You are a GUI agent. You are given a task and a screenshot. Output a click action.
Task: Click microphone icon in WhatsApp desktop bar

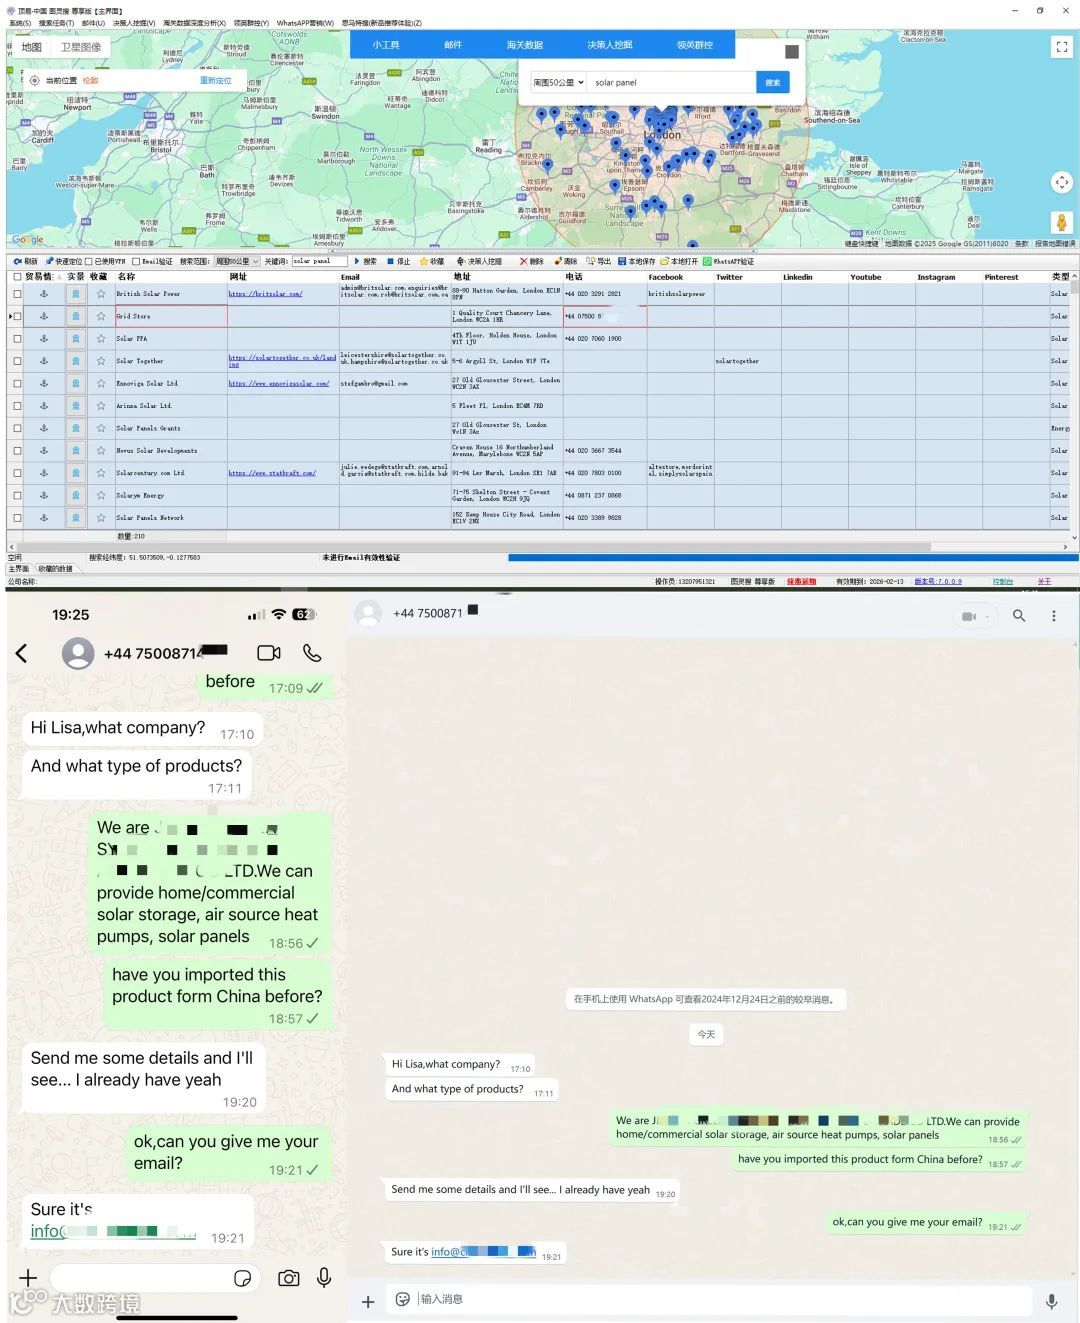(x=1051, y=1301)
